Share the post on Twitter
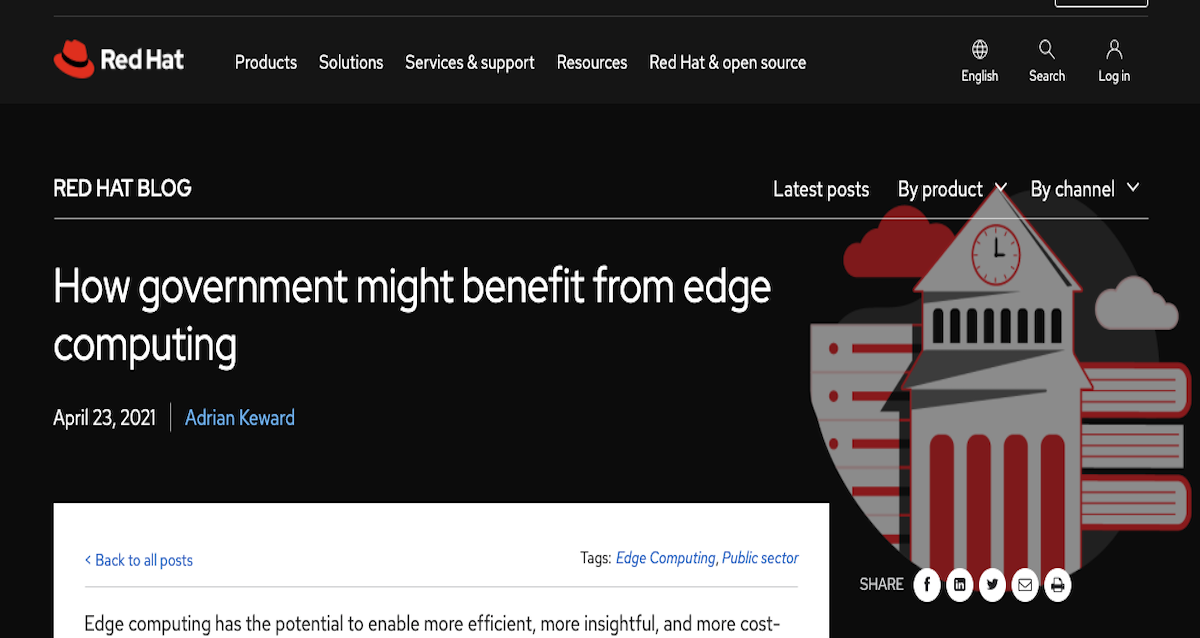Viewport: 1200px width, 638px height. point(991,585)
